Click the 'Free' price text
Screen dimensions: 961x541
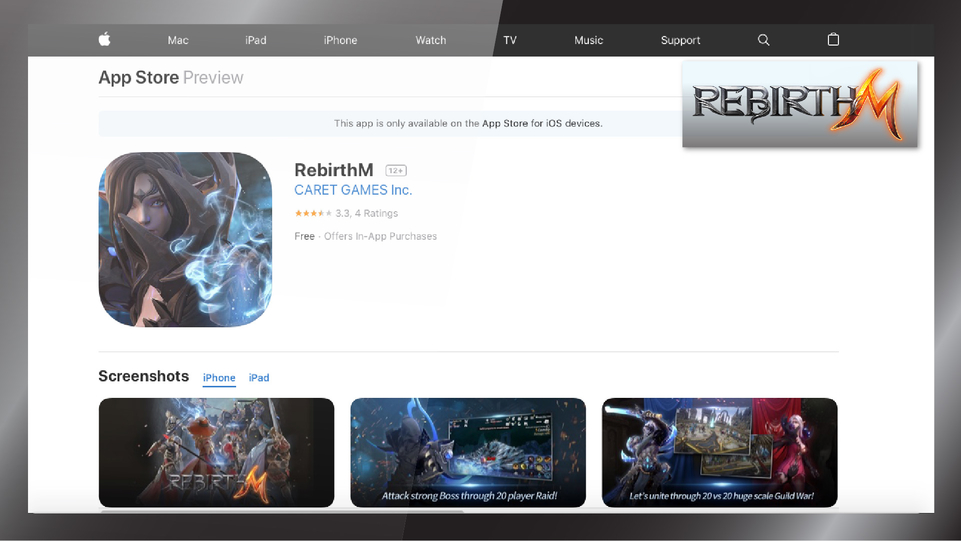pos(304,236)
